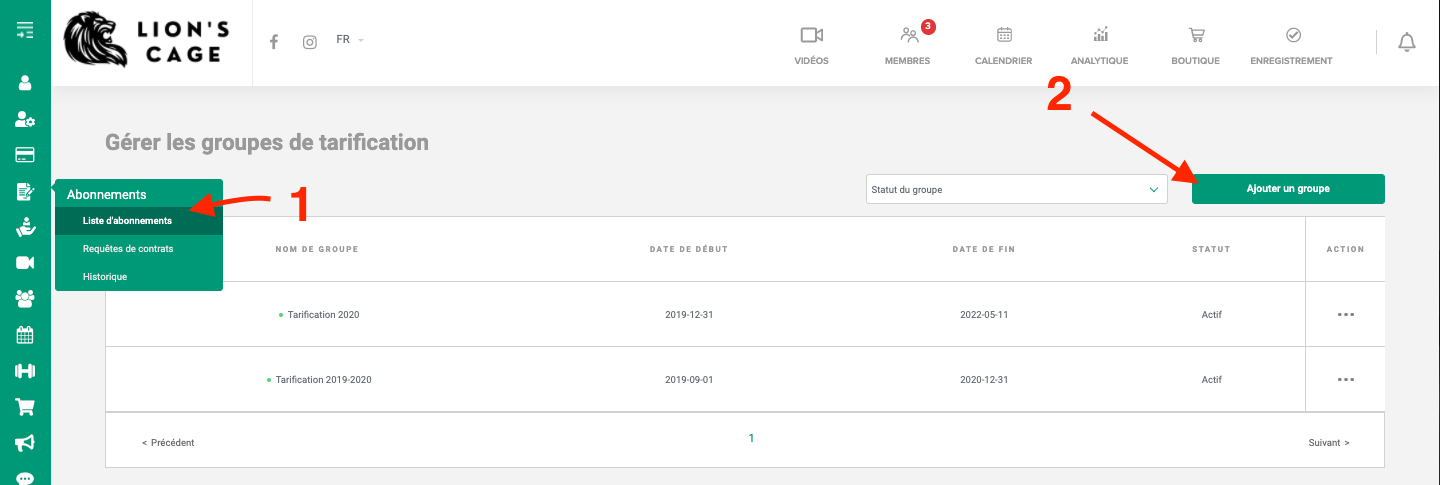Open the Instagram link icon
This screenshot has height=485, width=1440.
coord(310,42)
